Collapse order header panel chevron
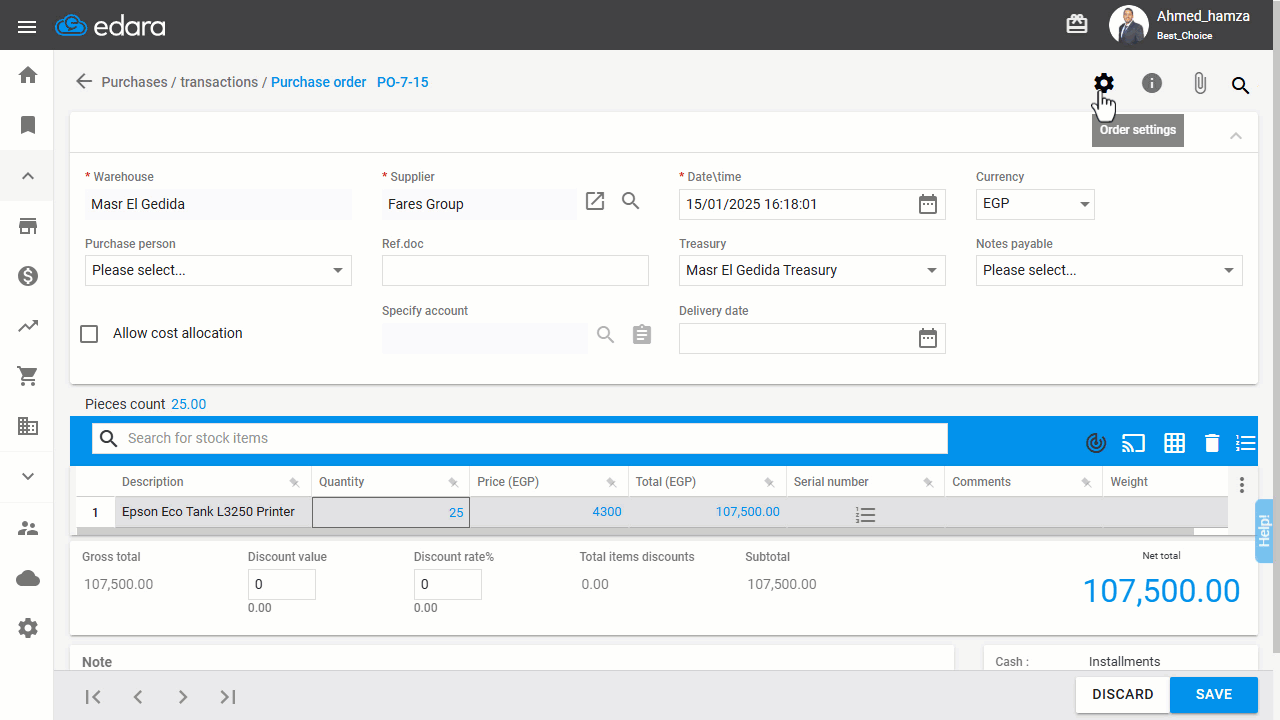This screenshot has height=720, width=1280. pos(1236,135)
